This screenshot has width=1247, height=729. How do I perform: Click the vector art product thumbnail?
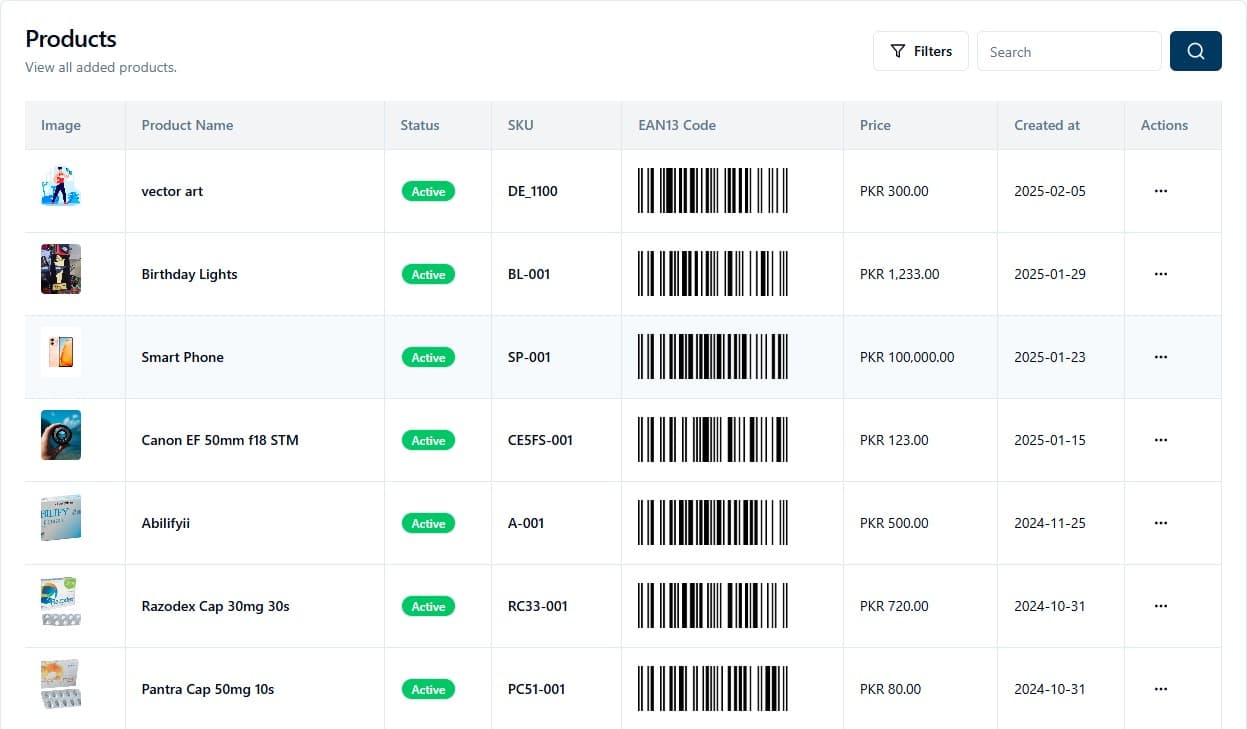pyautogui.click(x=61, y=187)
